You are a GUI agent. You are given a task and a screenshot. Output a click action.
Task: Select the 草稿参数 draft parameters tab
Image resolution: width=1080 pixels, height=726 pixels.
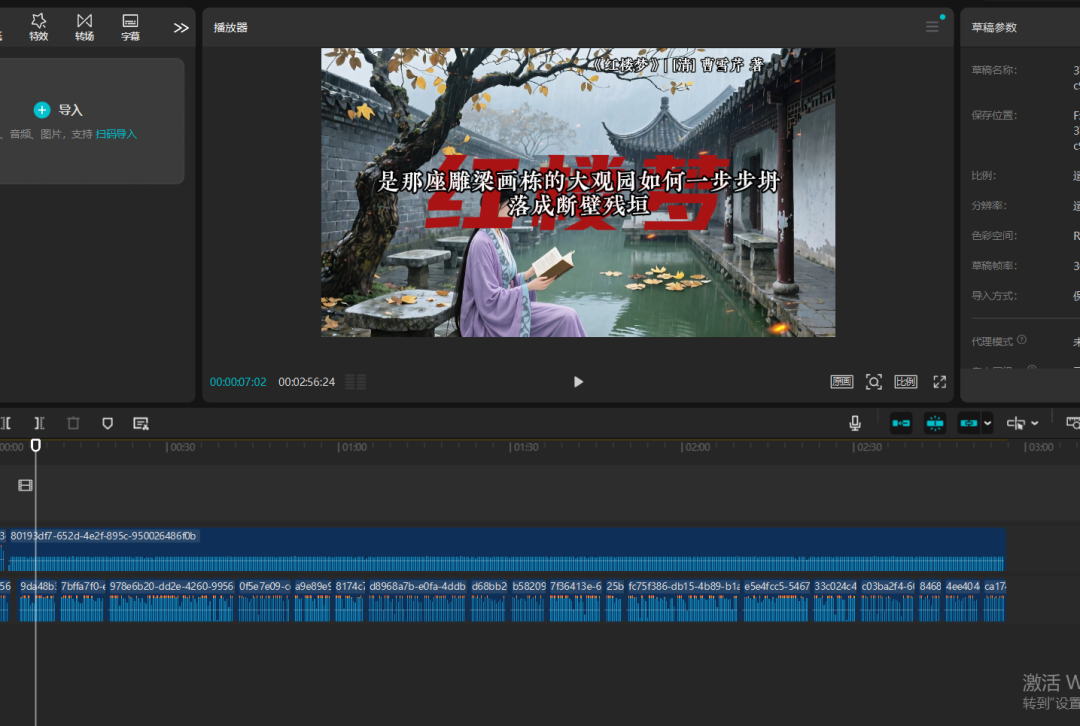[x=994, y=28]
